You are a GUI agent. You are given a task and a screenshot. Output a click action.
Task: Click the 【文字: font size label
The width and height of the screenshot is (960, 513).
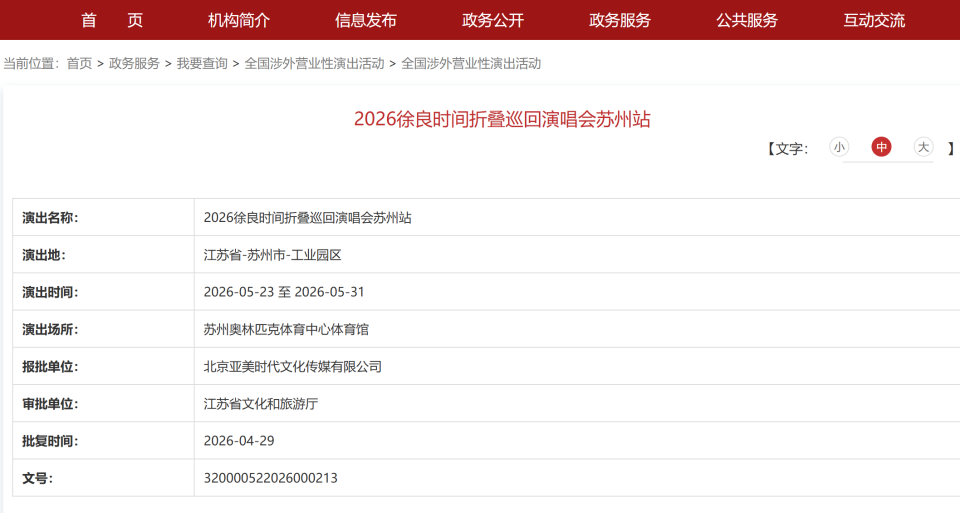789,149
